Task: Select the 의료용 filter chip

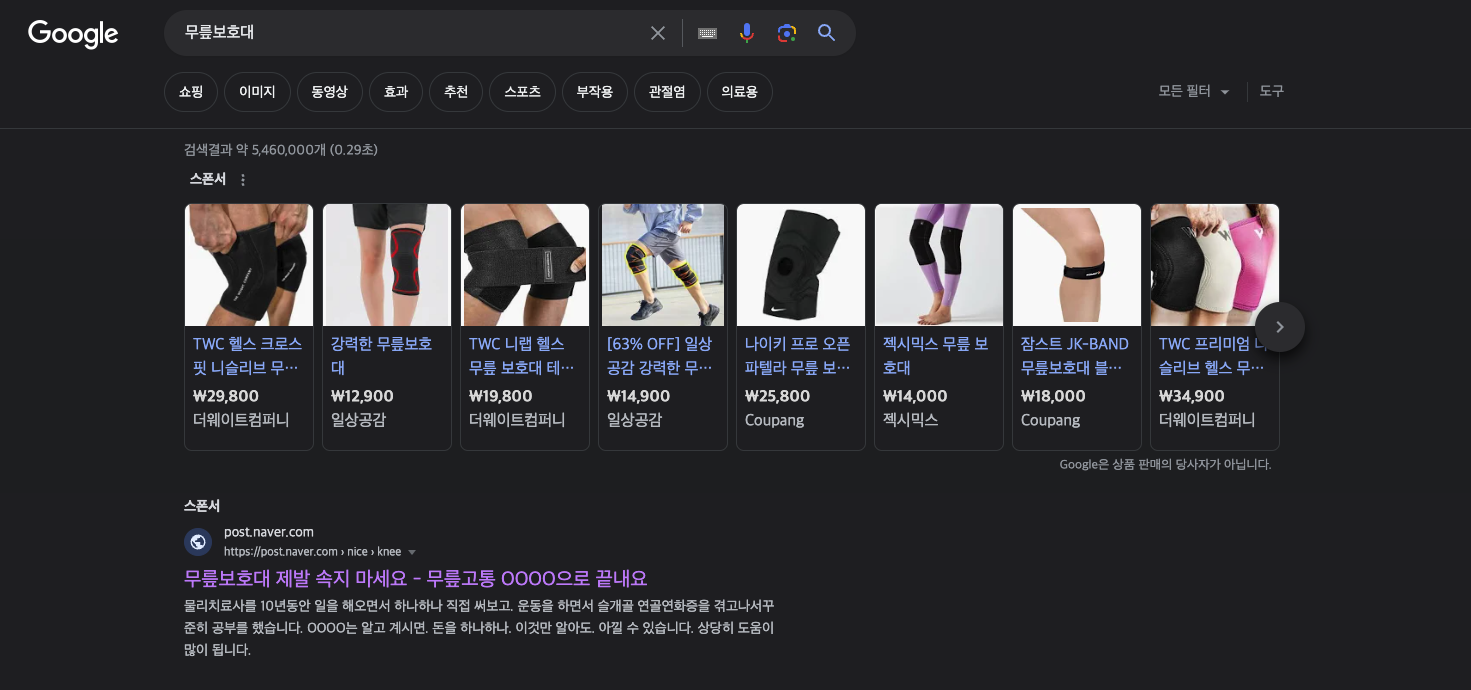Action: pyautogui.click(x=740, y=92)
